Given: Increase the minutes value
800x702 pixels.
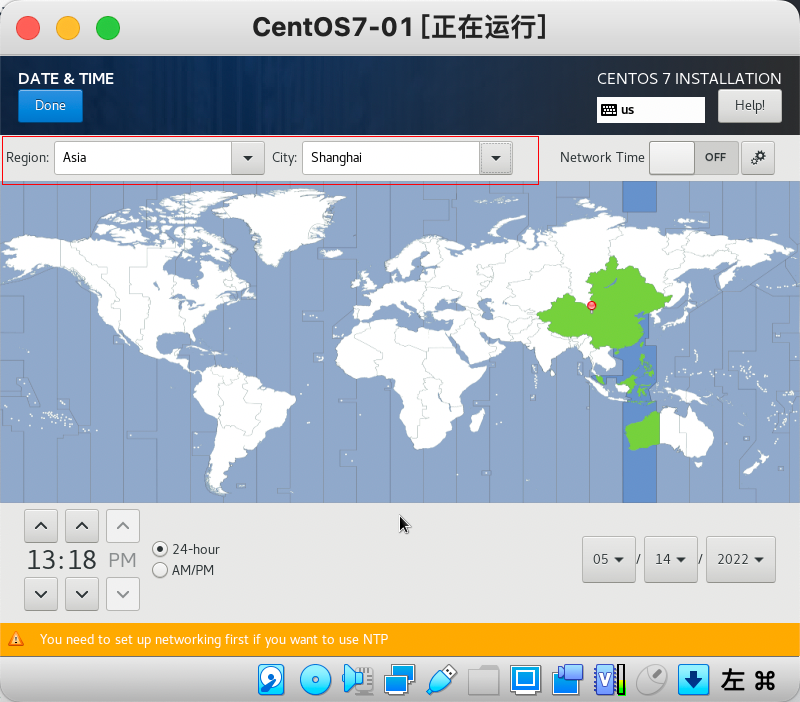Looking at the screenshot, I should point(82,525).
